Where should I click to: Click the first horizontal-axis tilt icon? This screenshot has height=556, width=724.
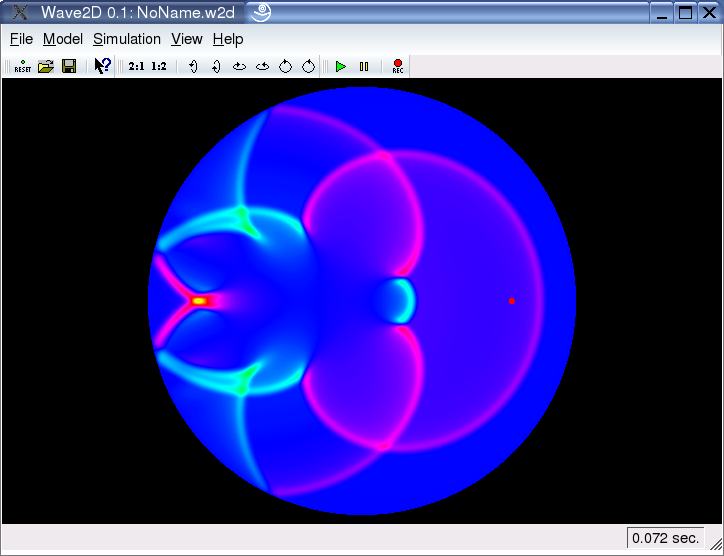tap(239, 66)
